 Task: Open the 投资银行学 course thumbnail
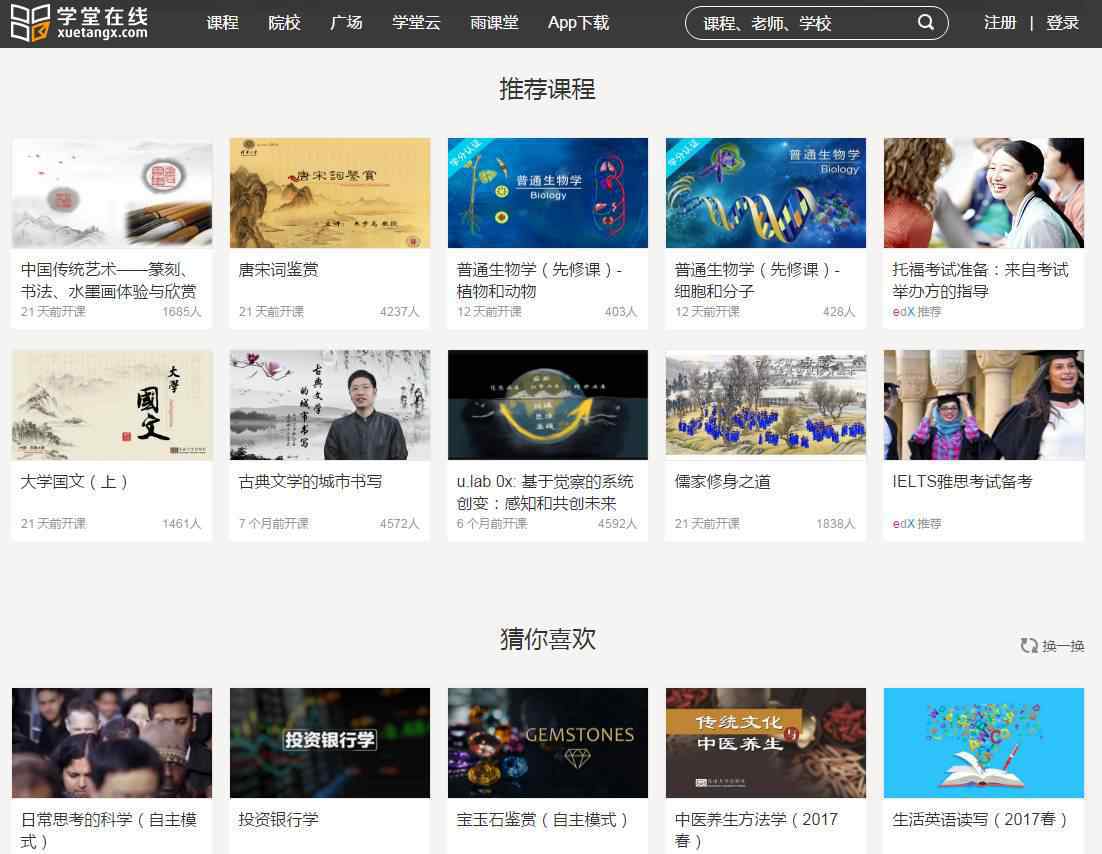(x=330, y=743)
